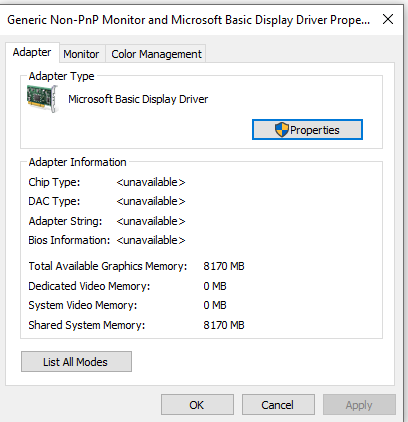Click List All Modes button
The height and width of the screenshot is (422, 408).
coord(76,362)
